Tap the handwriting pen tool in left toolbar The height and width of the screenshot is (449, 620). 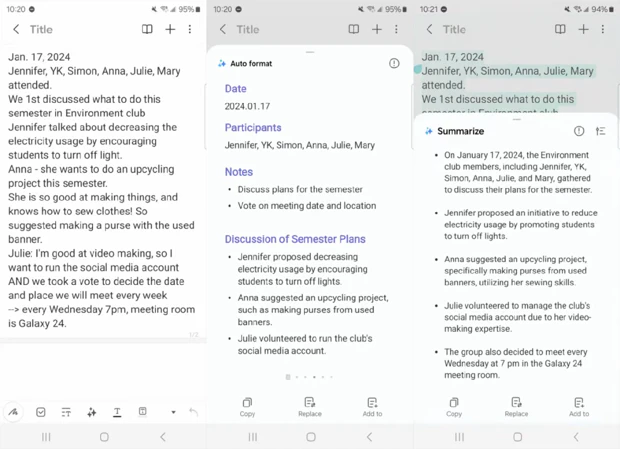click(14, 412)
